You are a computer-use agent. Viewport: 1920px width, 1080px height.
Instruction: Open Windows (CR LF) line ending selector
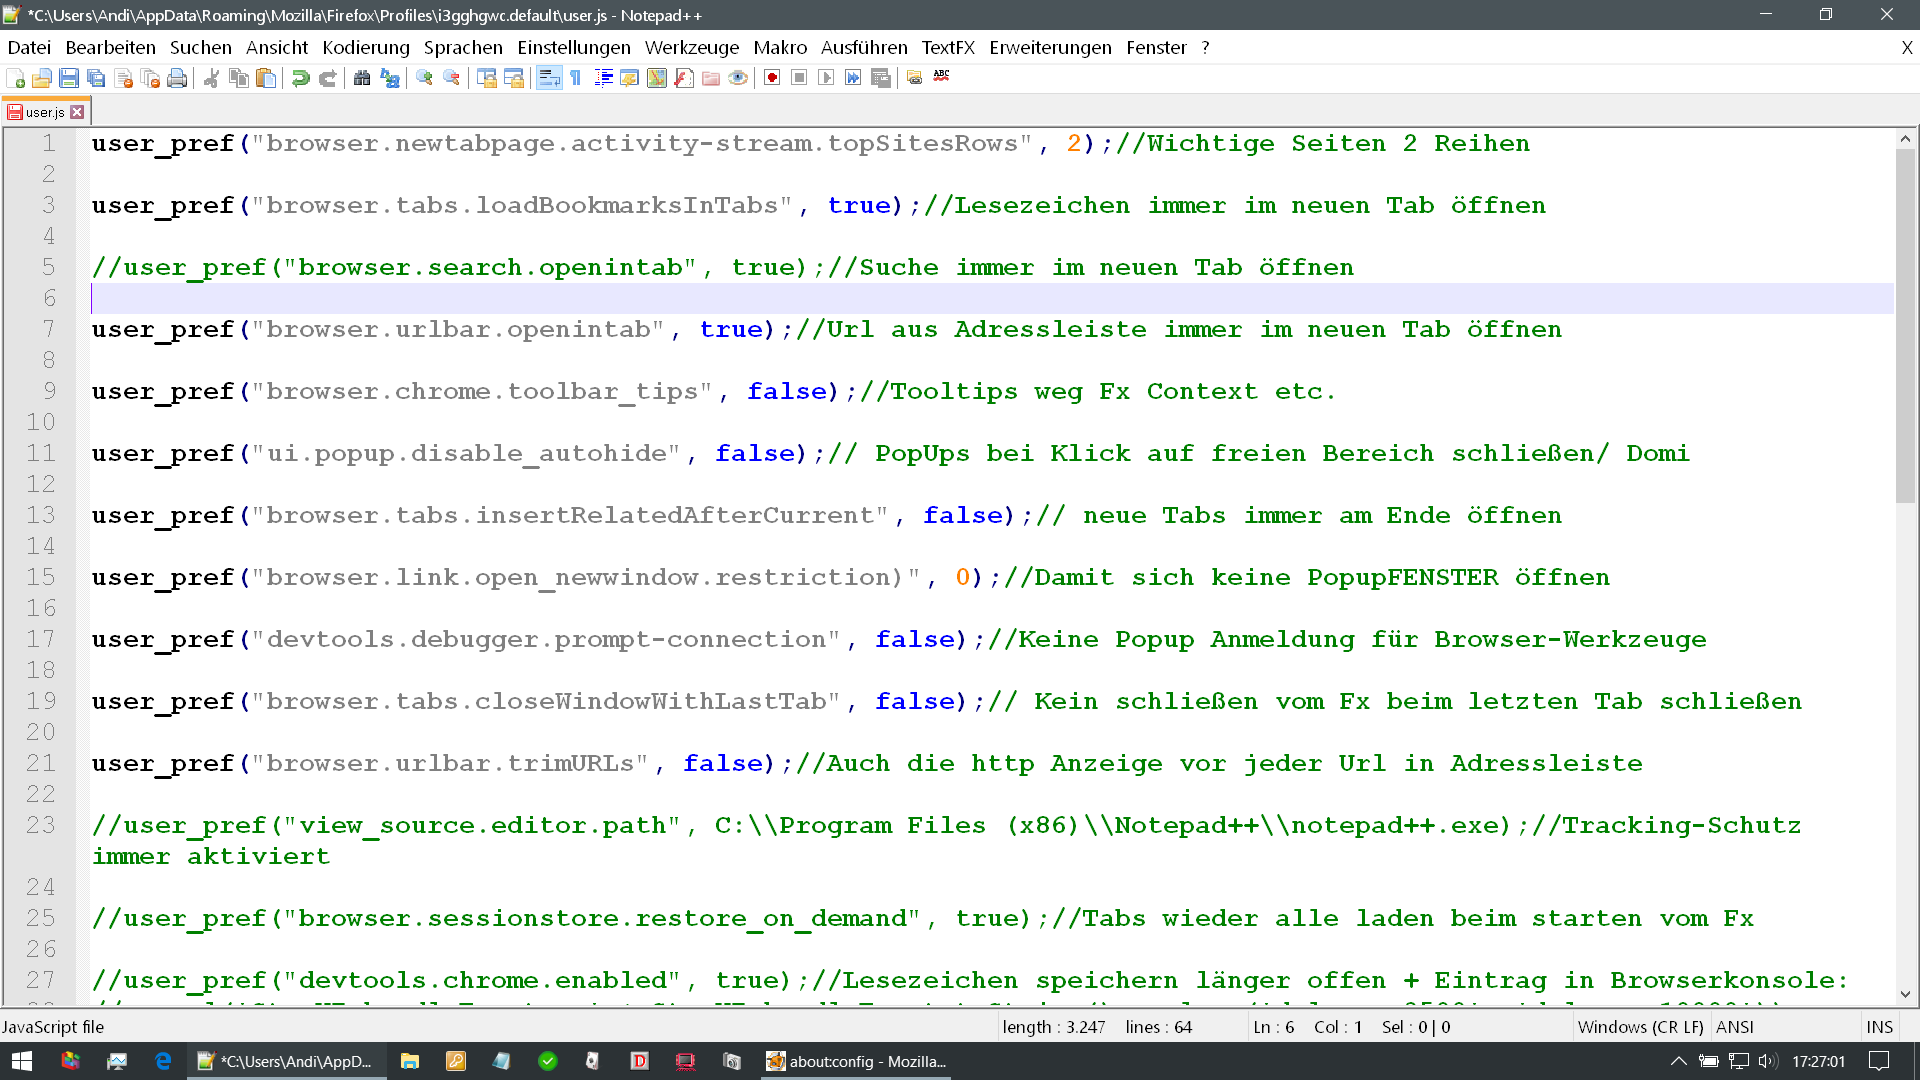[x=1640, y=1027]
